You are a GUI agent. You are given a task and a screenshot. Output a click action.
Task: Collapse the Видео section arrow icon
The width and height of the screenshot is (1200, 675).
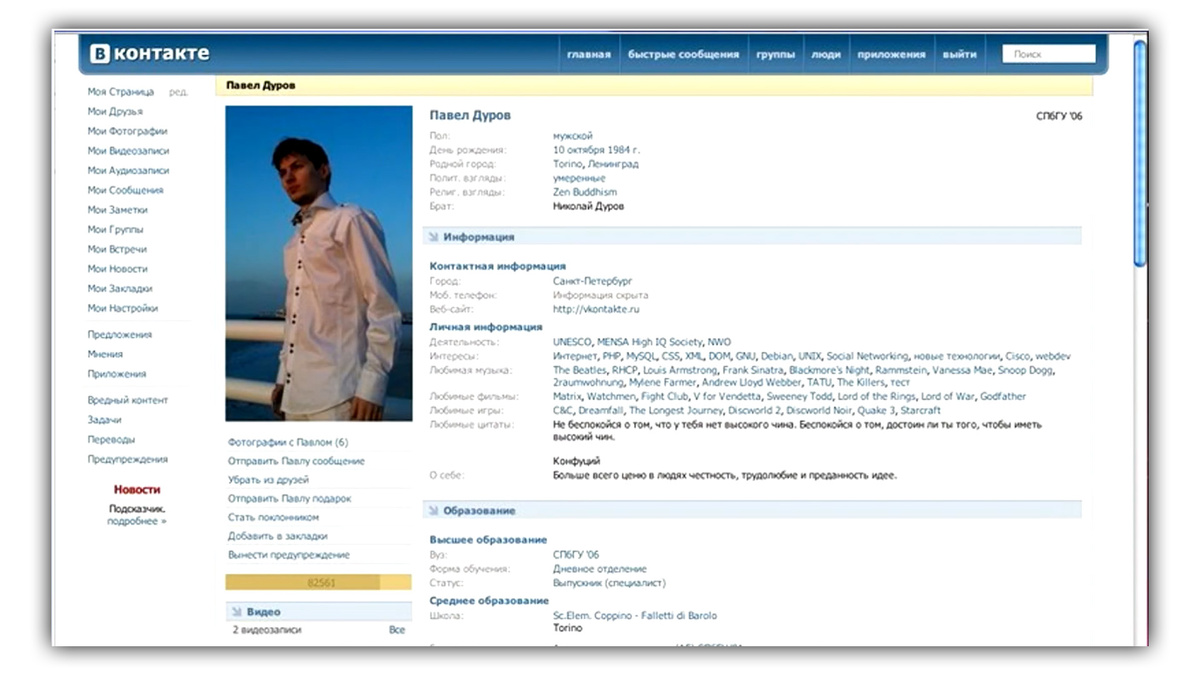pyautogui.click(x=237, y=611)
